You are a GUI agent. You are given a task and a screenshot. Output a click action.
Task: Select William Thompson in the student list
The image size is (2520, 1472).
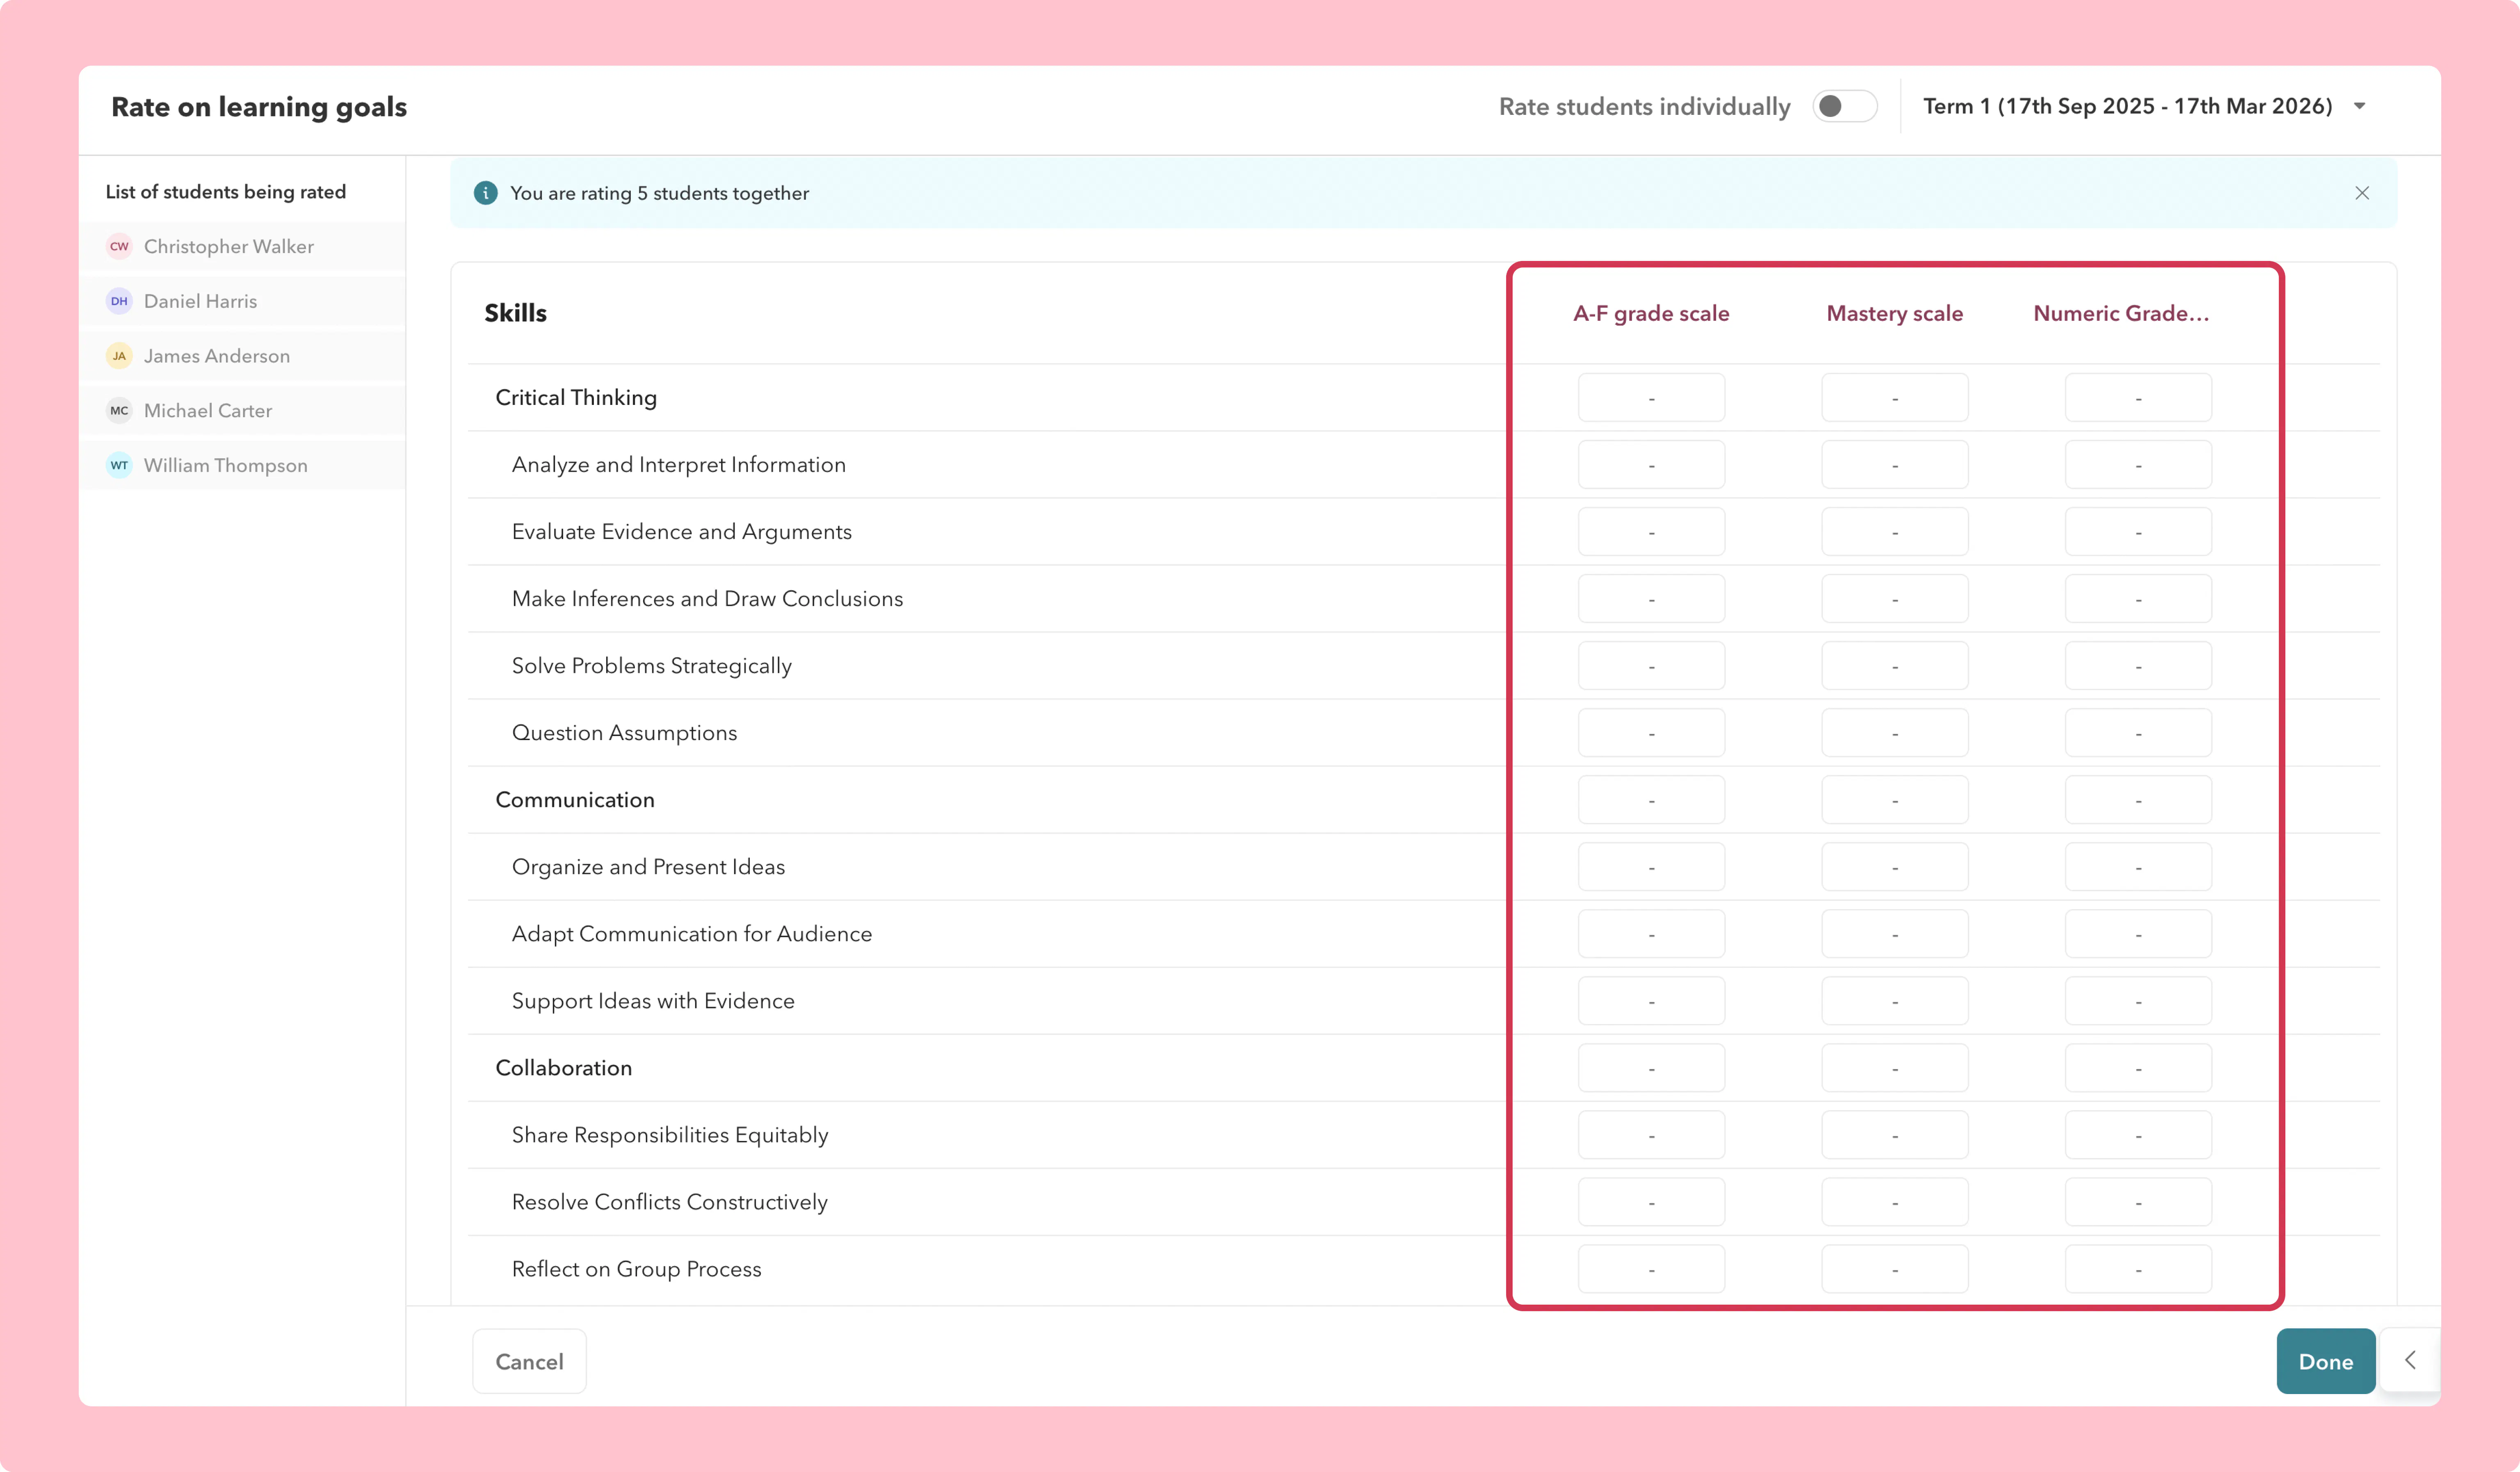click(243, 465)
